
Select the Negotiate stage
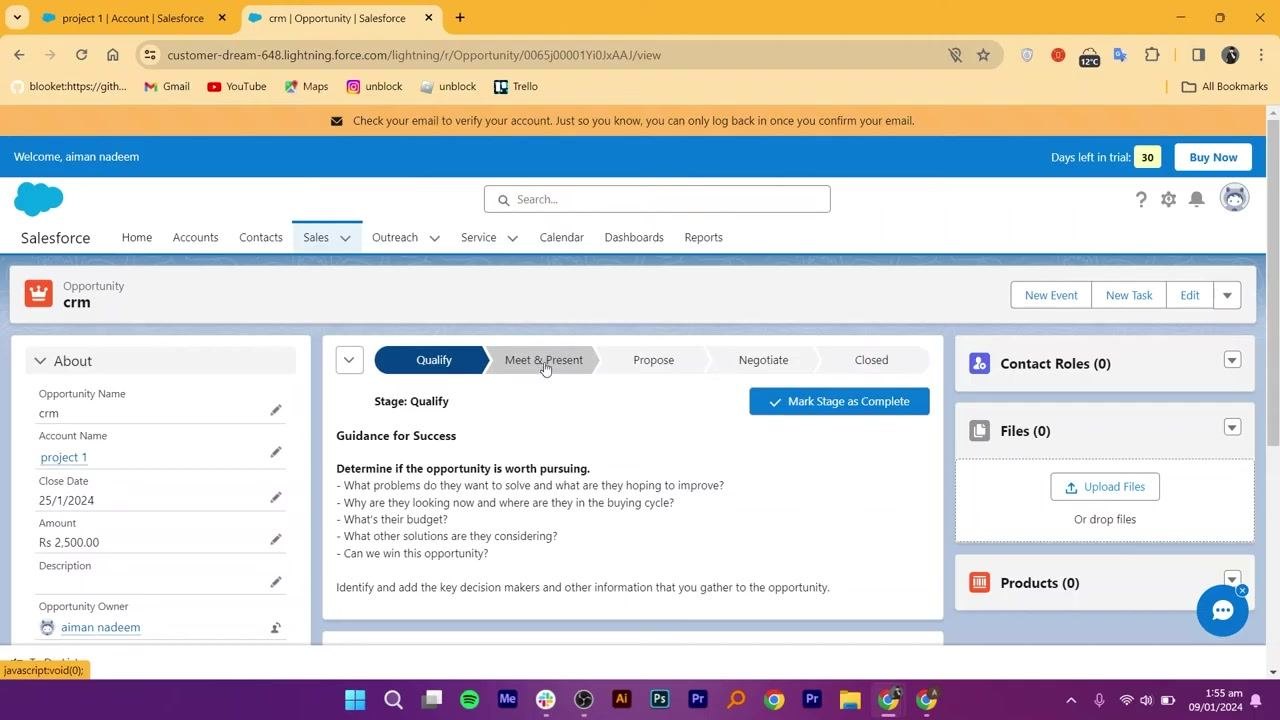pyautogui.click(x=763, y=360)
